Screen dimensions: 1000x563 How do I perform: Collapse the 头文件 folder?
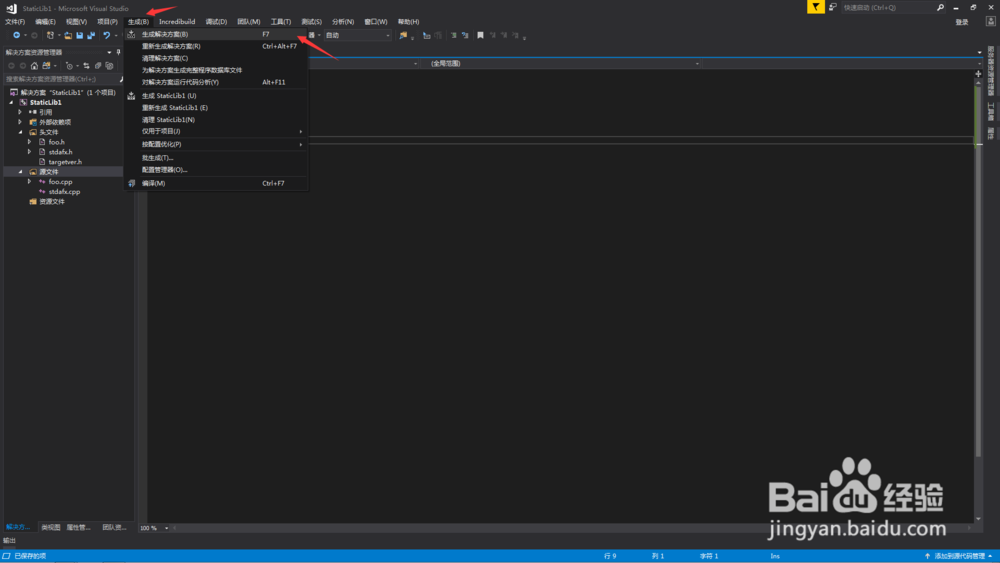tap(20, 132)
